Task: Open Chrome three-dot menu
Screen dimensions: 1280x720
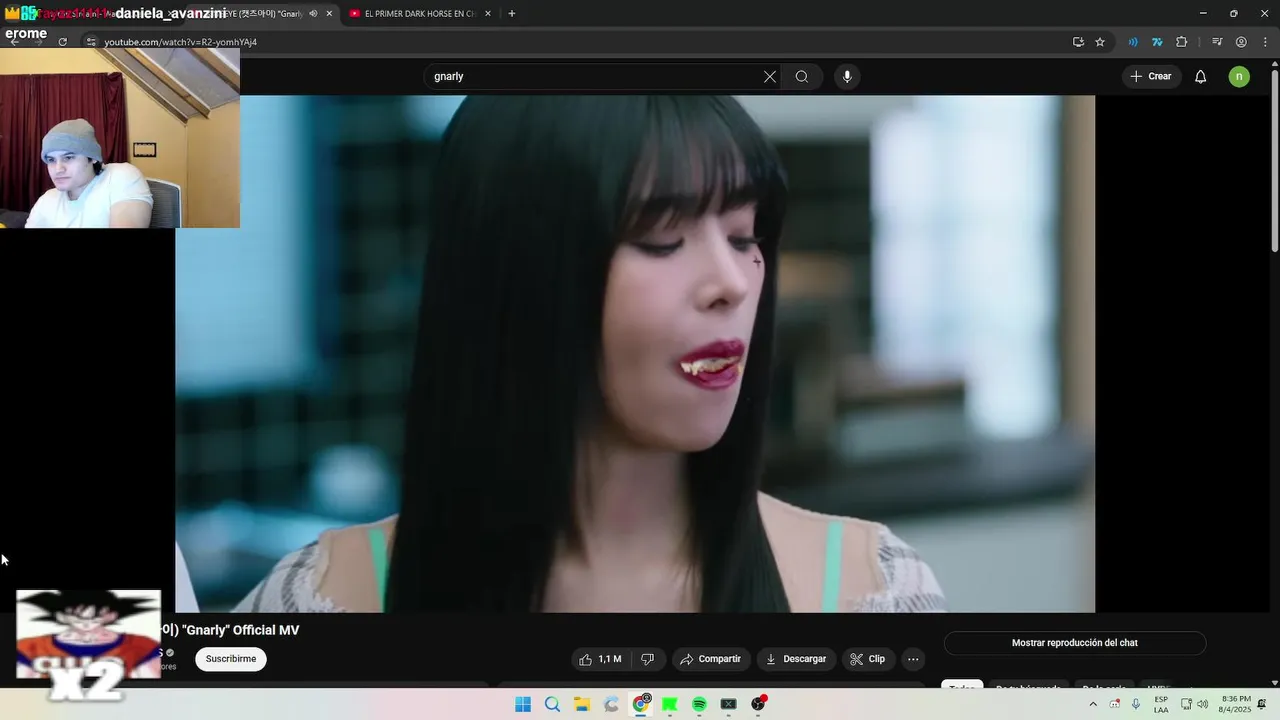Action: click(1265, 42)
